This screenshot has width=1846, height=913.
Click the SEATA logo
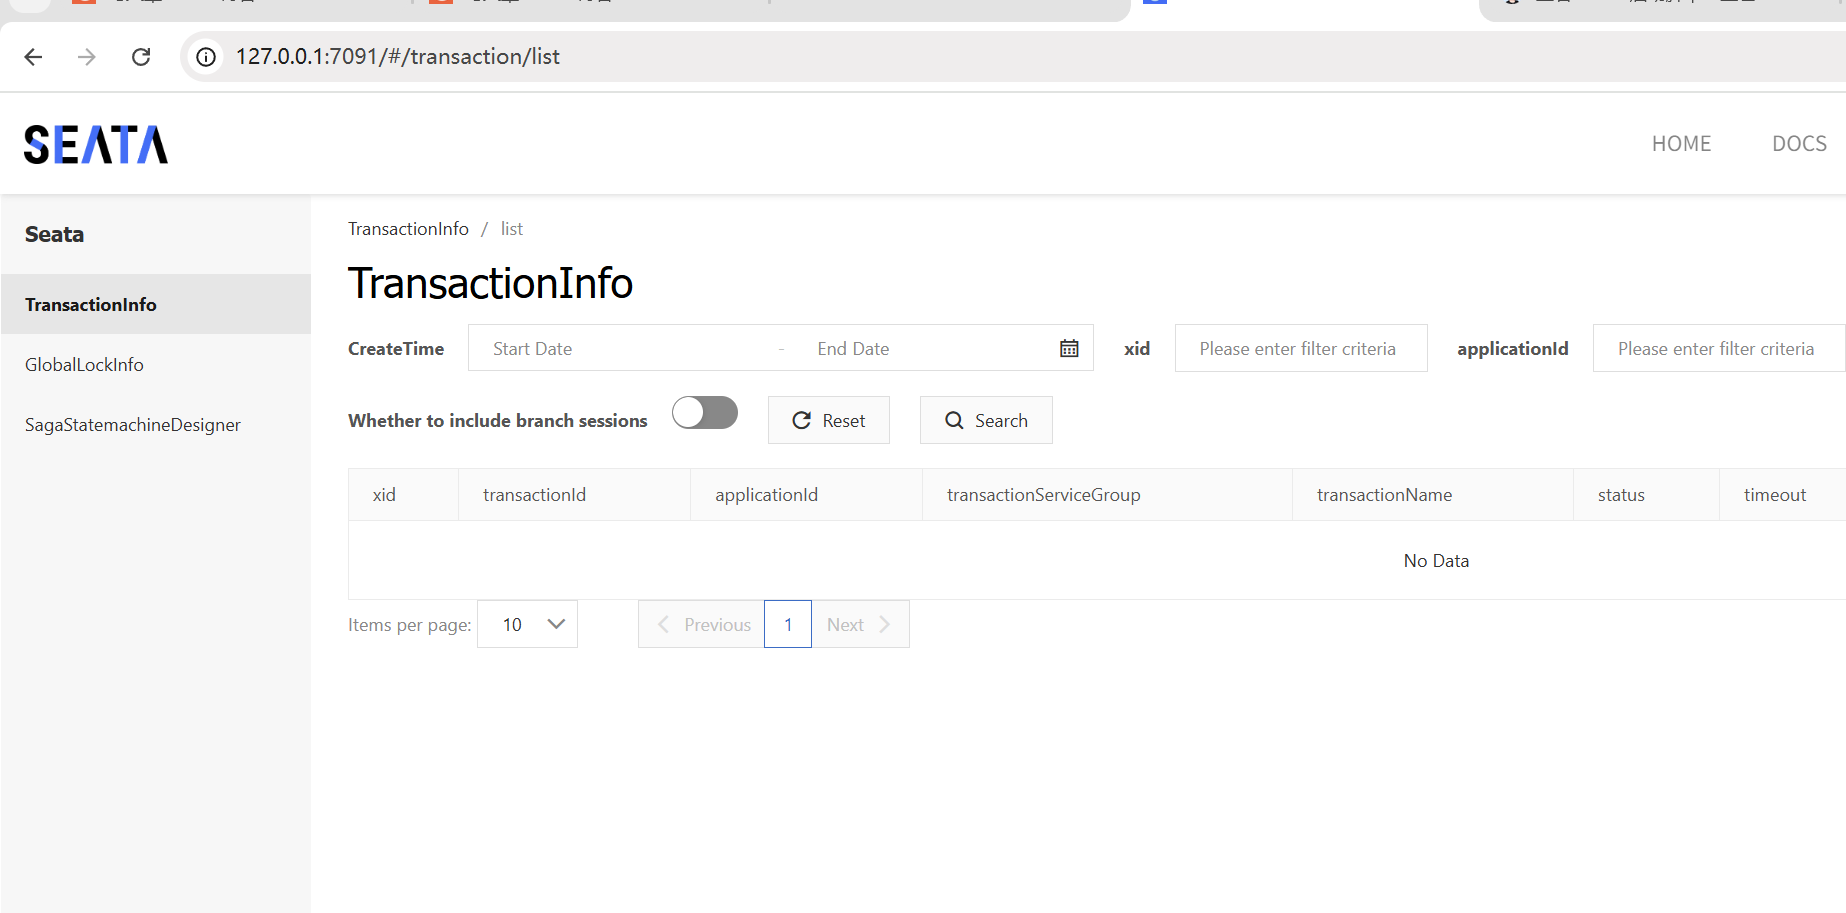(96, 144)
